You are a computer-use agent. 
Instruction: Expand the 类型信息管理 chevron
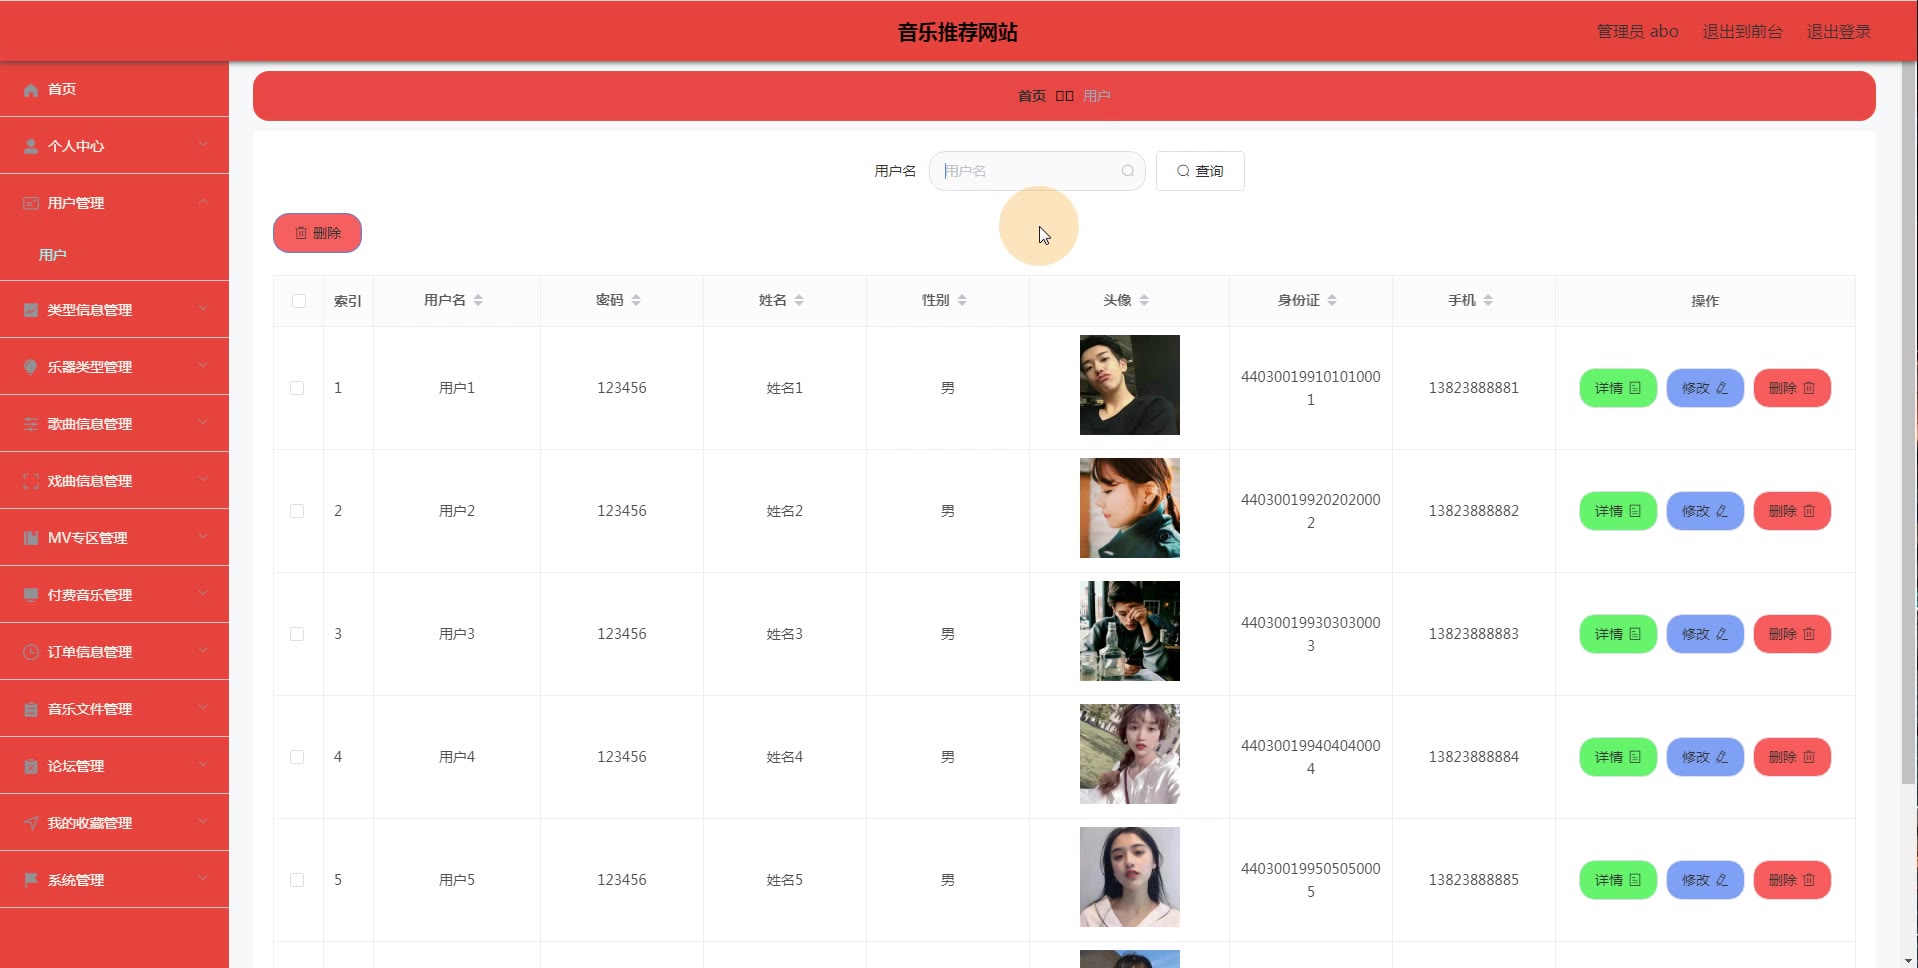pyautogui.click(x=203, y=309)
